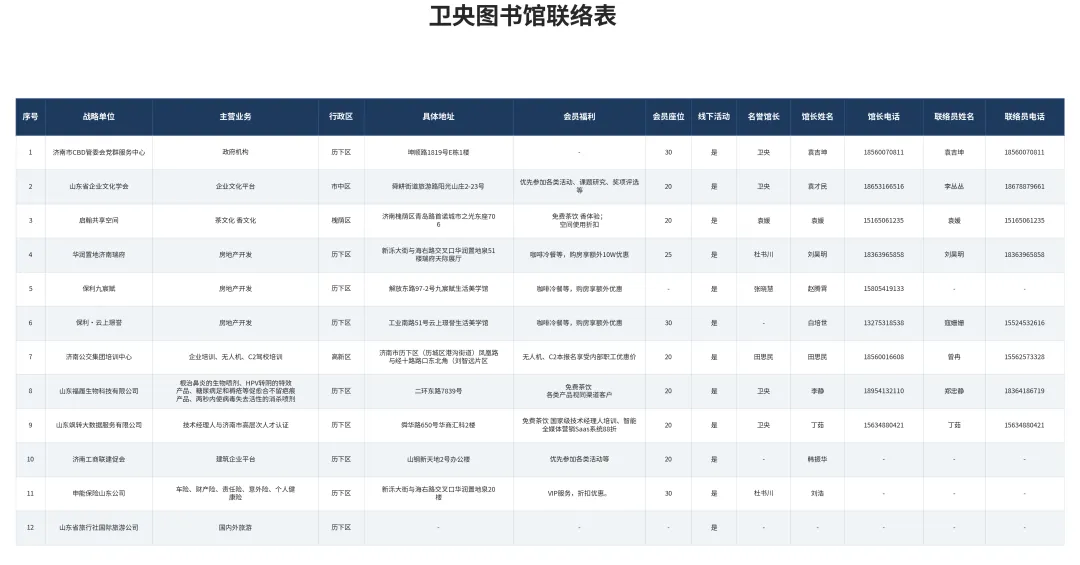1080x565 pixels.
Task: Click benefit cell 优先参加各类活动等 in row 10
Action: tap(579, 459)
